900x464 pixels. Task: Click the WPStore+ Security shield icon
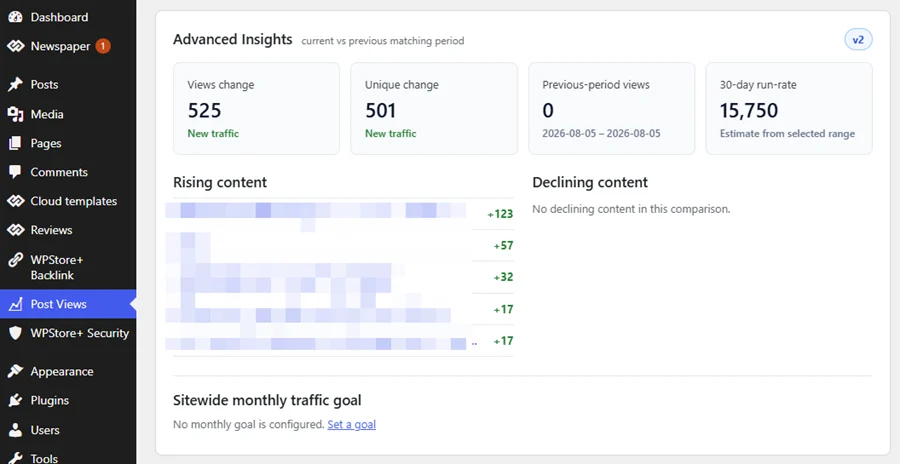(15, 333)
